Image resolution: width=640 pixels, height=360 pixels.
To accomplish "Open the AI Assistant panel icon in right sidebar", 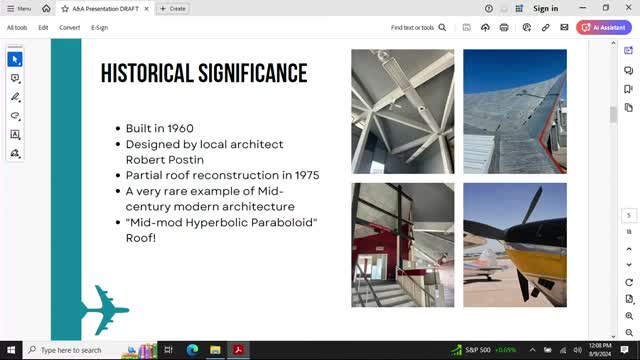I will 629,51.
